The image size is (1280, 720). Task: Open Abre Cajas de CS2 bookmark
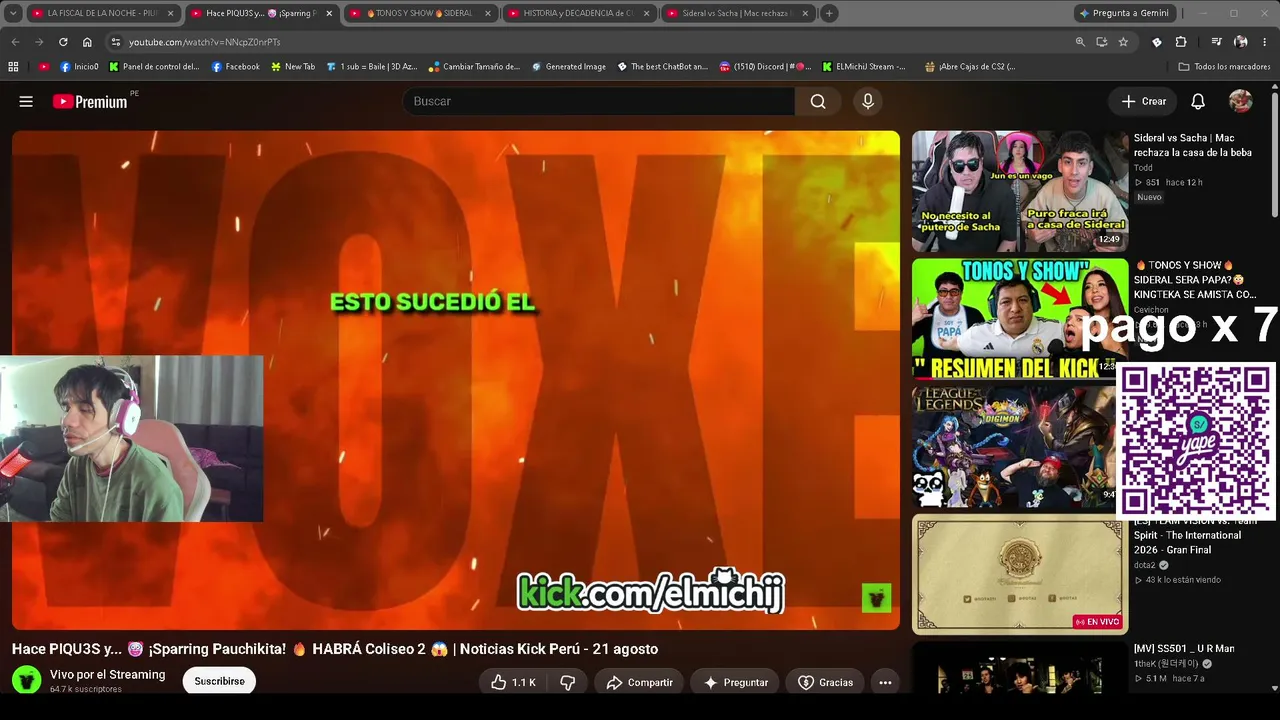[x=970, y=67]
